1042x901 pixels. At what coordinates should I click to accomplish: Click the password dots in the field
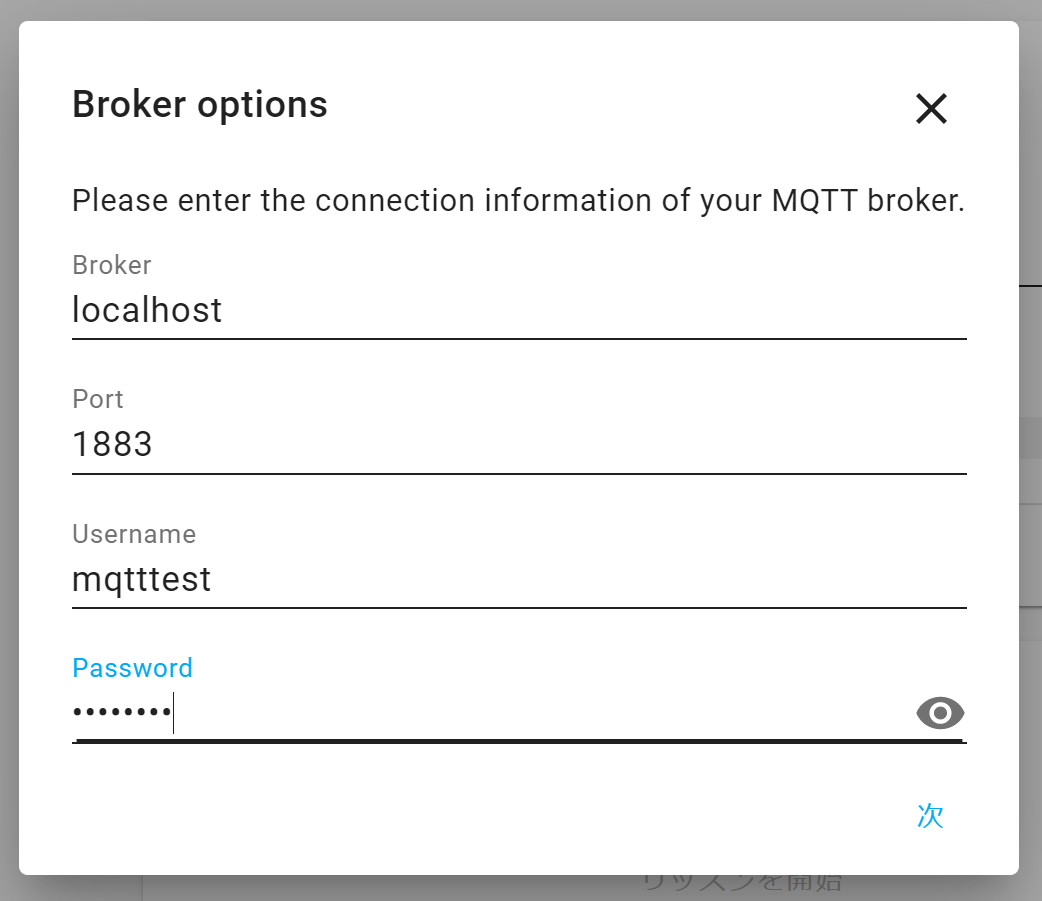pos(122,712)
